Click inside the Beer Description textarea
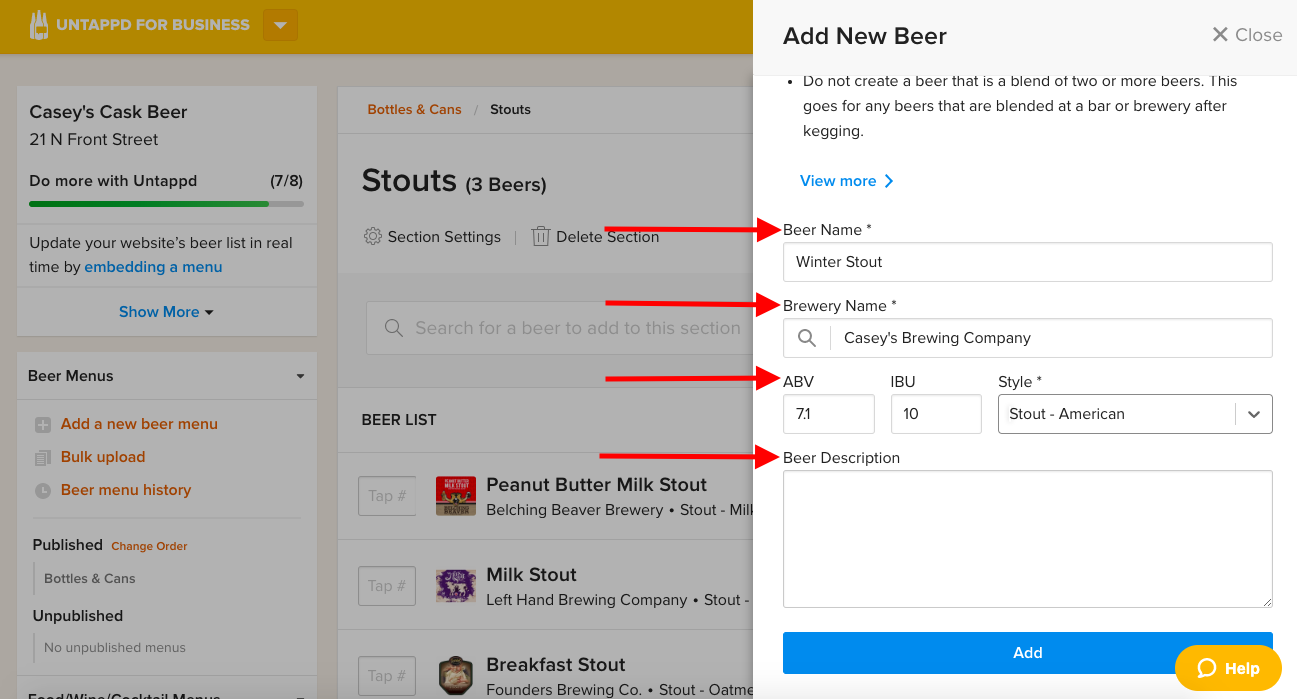This screenshot has width=1297, height=699. pyautogui.click(x=1027, y=539)
